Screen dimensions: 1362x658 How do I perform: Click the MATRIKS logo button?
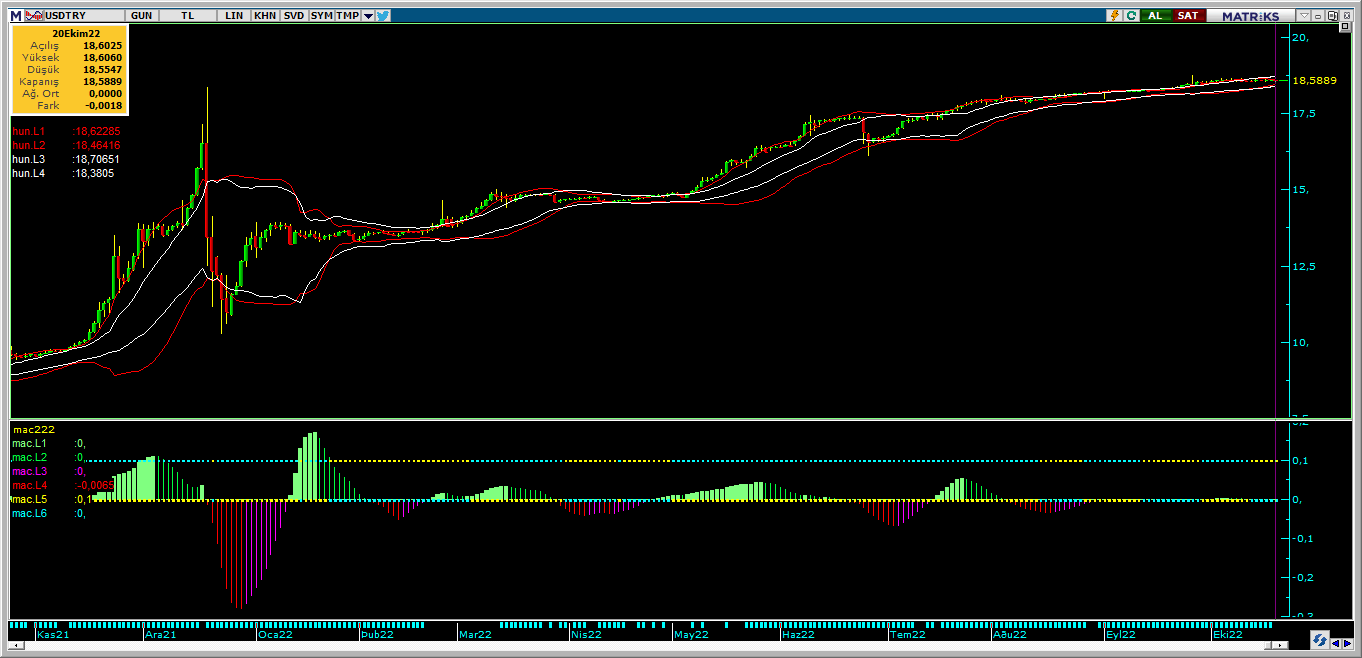(x=1250, y=16)
